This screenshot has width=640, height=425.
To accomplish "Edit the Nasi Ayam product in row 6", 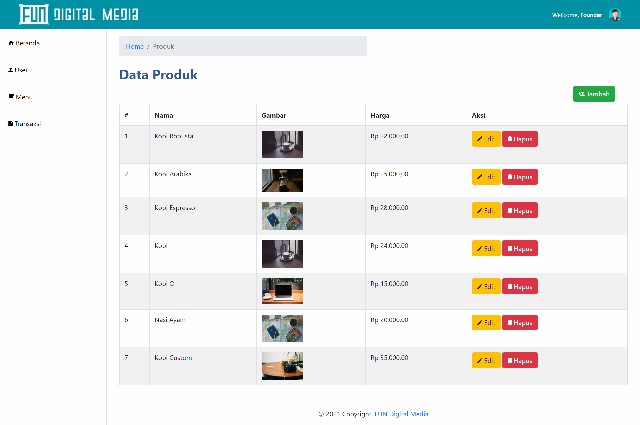I will 486,322.
